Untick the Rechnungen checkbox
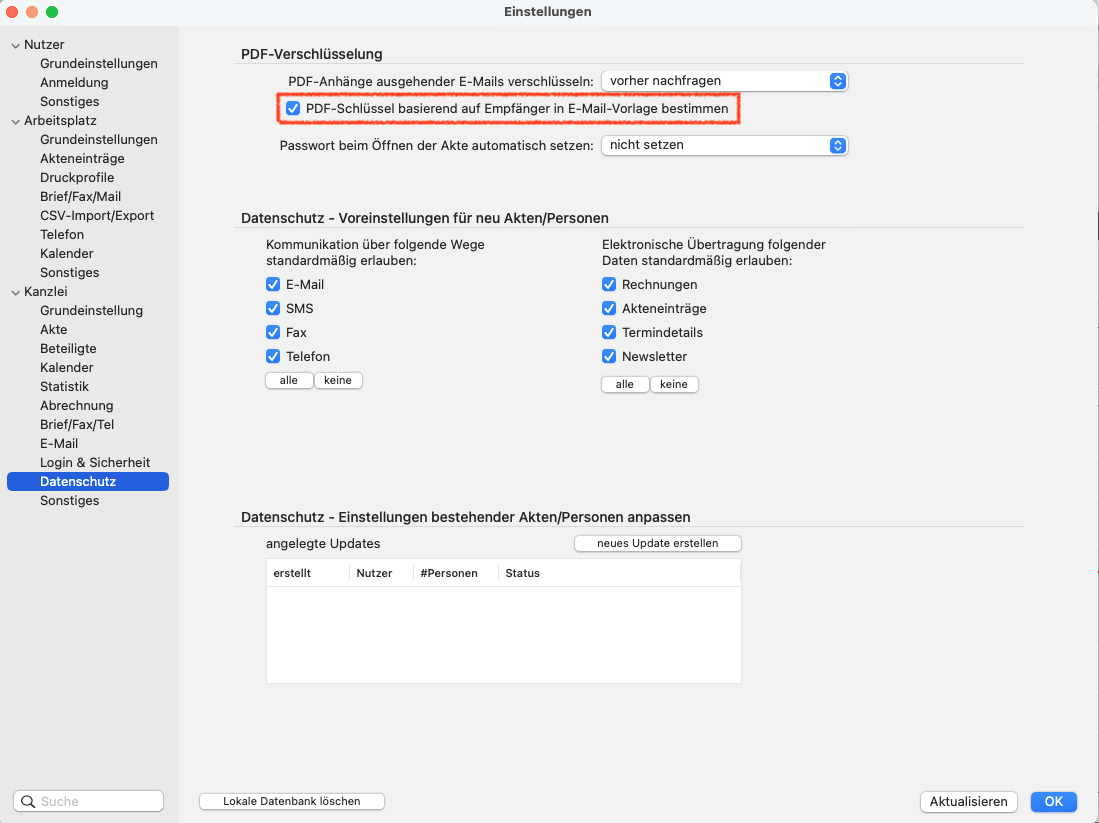Screen dimensions: 1099x823 [x=609, y=285]
